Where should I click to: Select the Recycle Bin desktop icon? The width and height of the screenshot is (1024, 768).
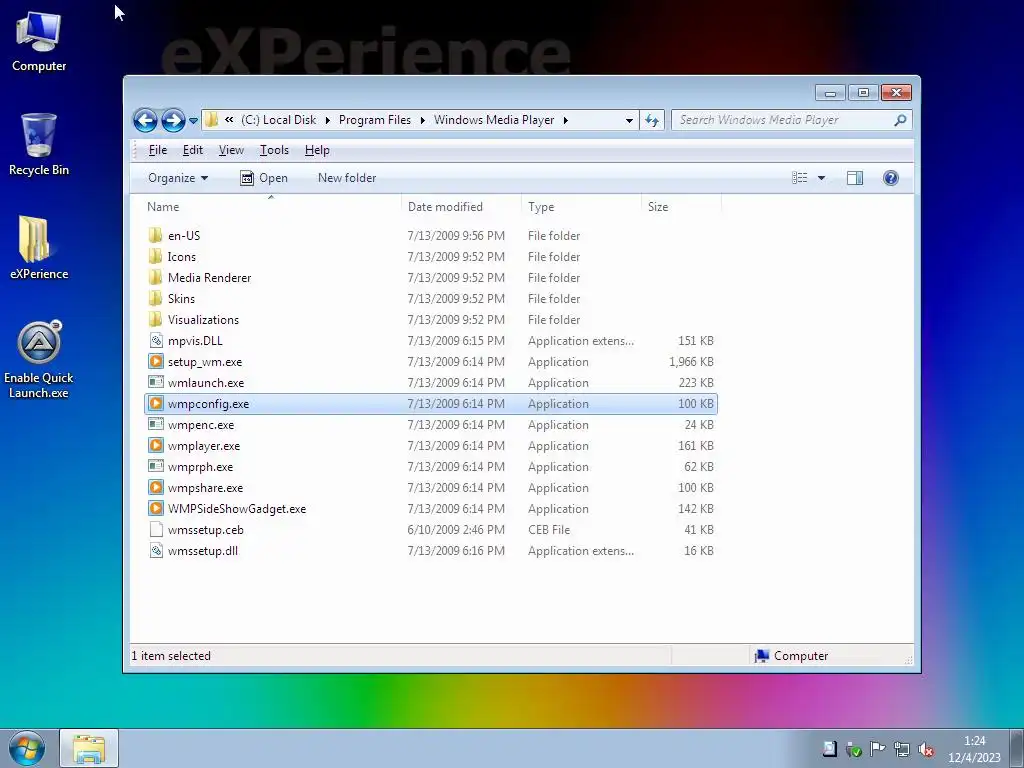[39, 144]
